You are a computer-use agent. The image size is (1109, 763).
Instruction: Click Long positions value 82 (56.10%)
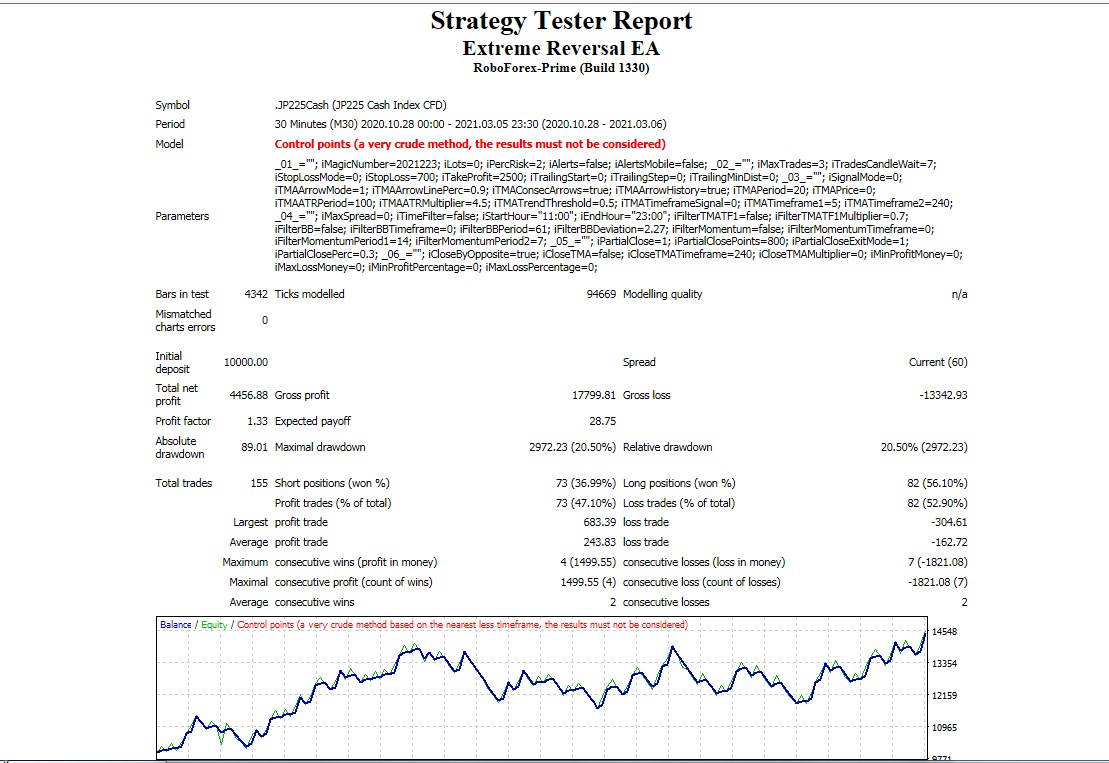click(937, 484)
